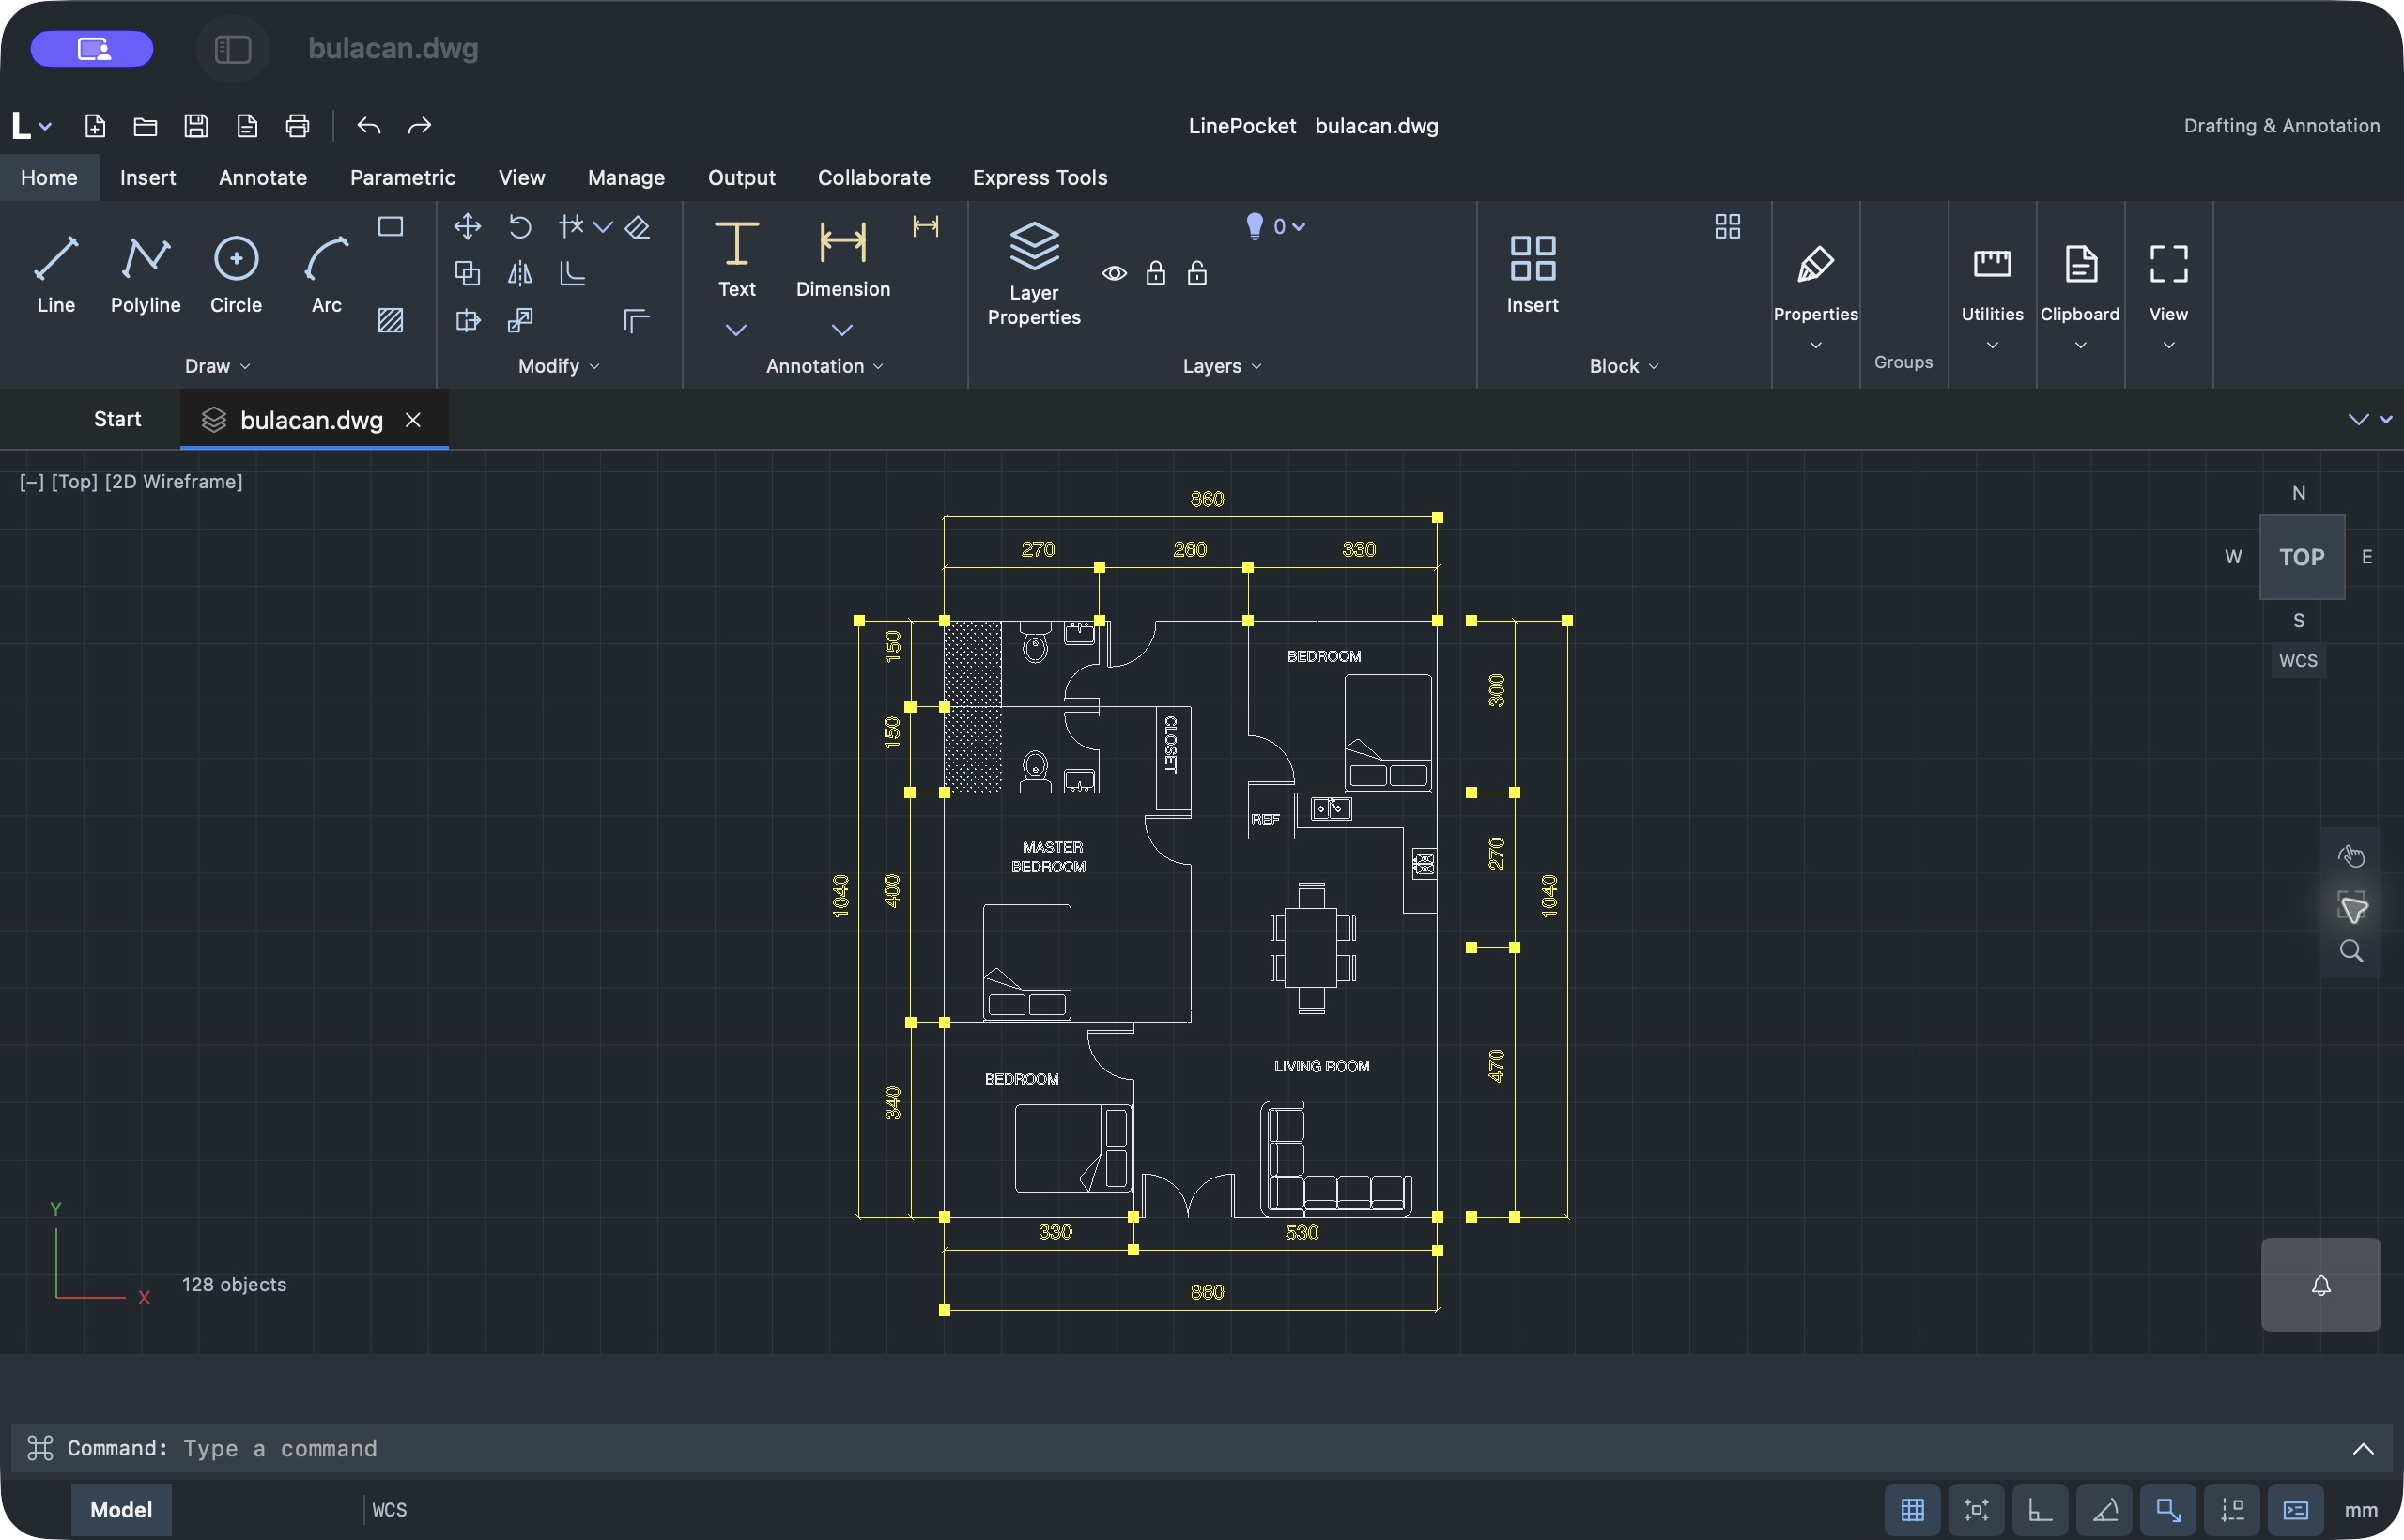Image resolution: width=2404 pixels, height=1540 pixels.
Task: Toggle snap mode in status bar
Action: tap(1976, 1510)
